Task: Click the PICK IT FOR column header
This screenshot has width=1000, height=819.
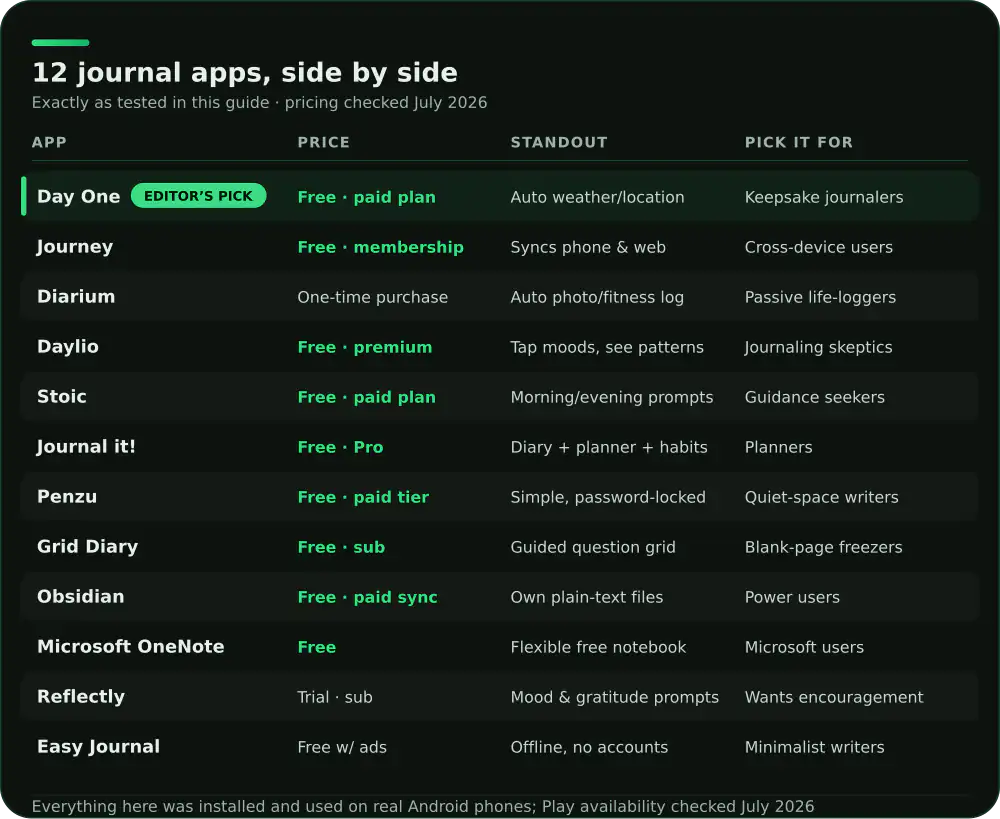Action: [798, 142]
